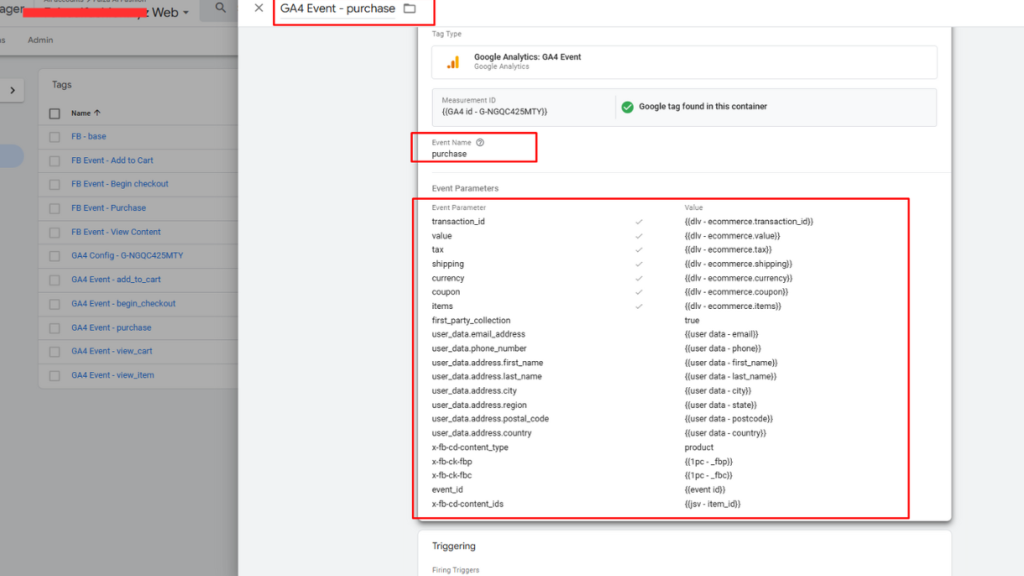Open the FB Event - View Content tag
The image size is (1024, 576).
point(116,232)
